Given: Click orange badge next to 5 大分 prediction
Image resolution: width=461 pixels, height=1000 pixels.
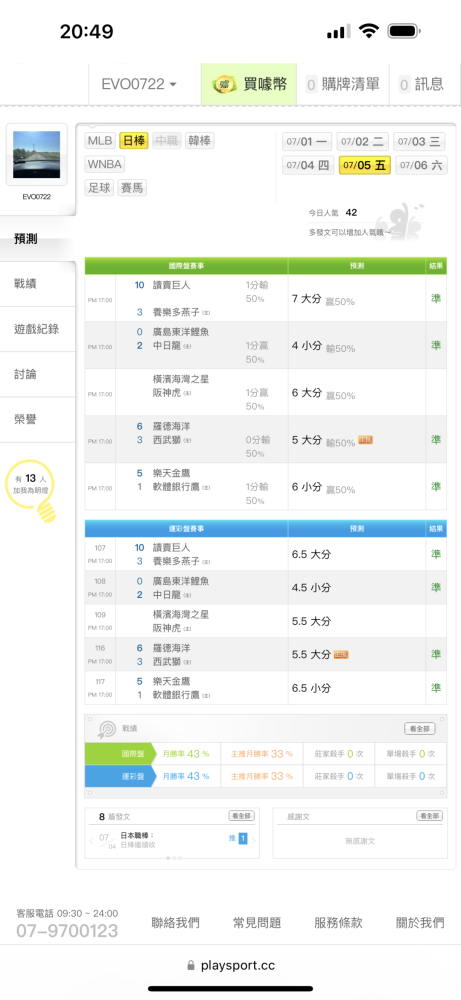Looking at the screenshot, I should (365, 439).
